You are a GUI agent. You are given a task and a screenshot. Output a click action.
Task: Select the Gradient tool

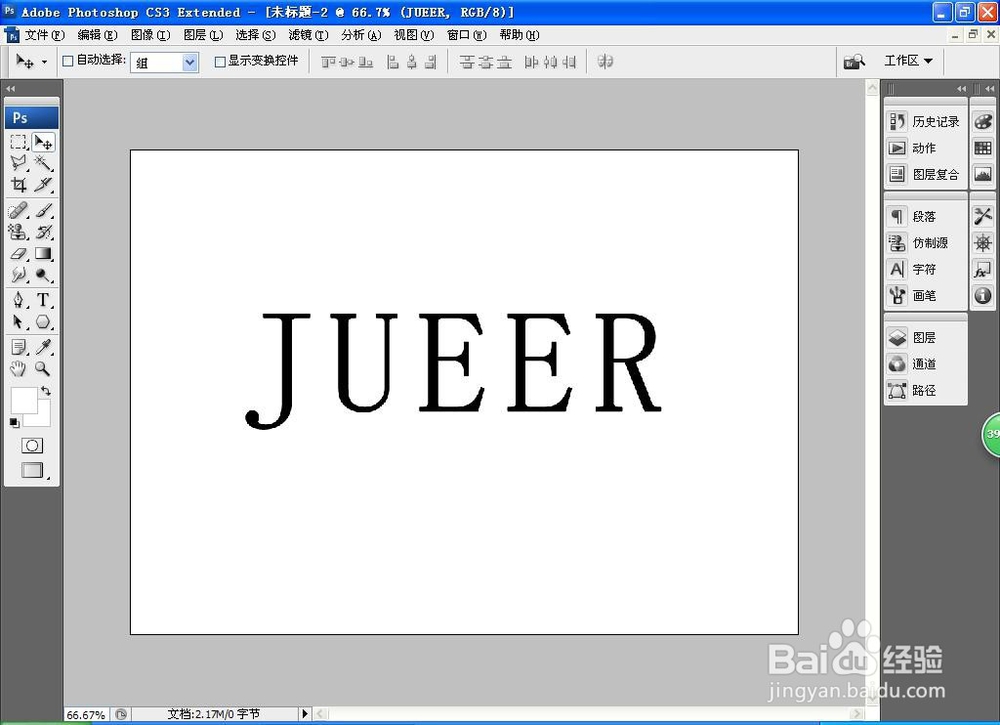[x=43, y=253]
